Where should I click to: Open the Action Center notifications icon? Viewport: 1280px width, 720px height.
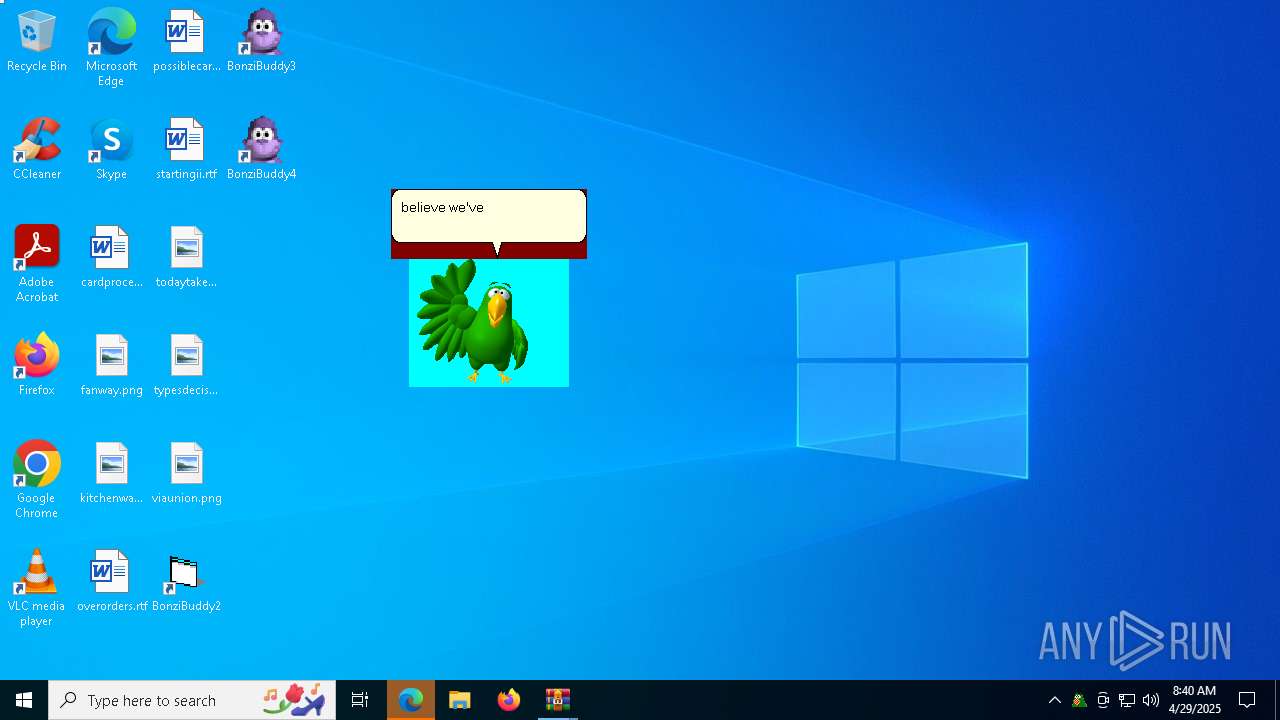[x=1247, y=700]
